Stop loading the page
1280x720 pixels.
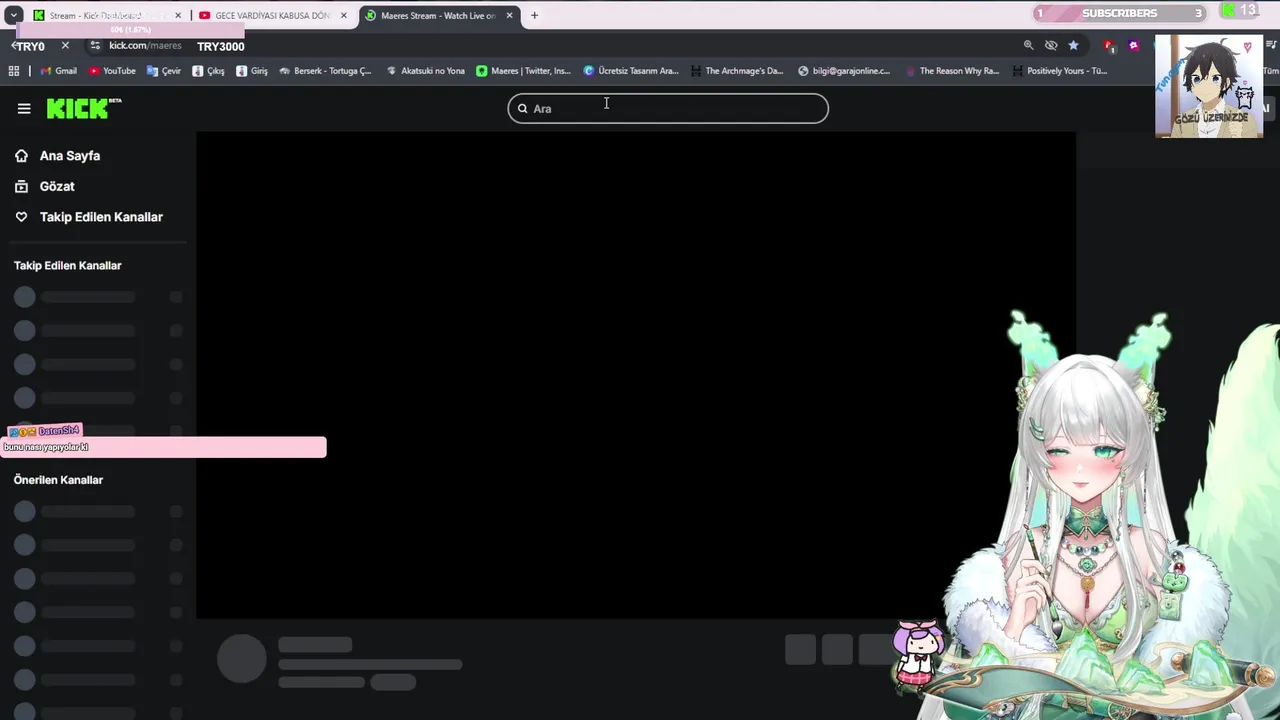pyautogui.click(x=65, y=46)
